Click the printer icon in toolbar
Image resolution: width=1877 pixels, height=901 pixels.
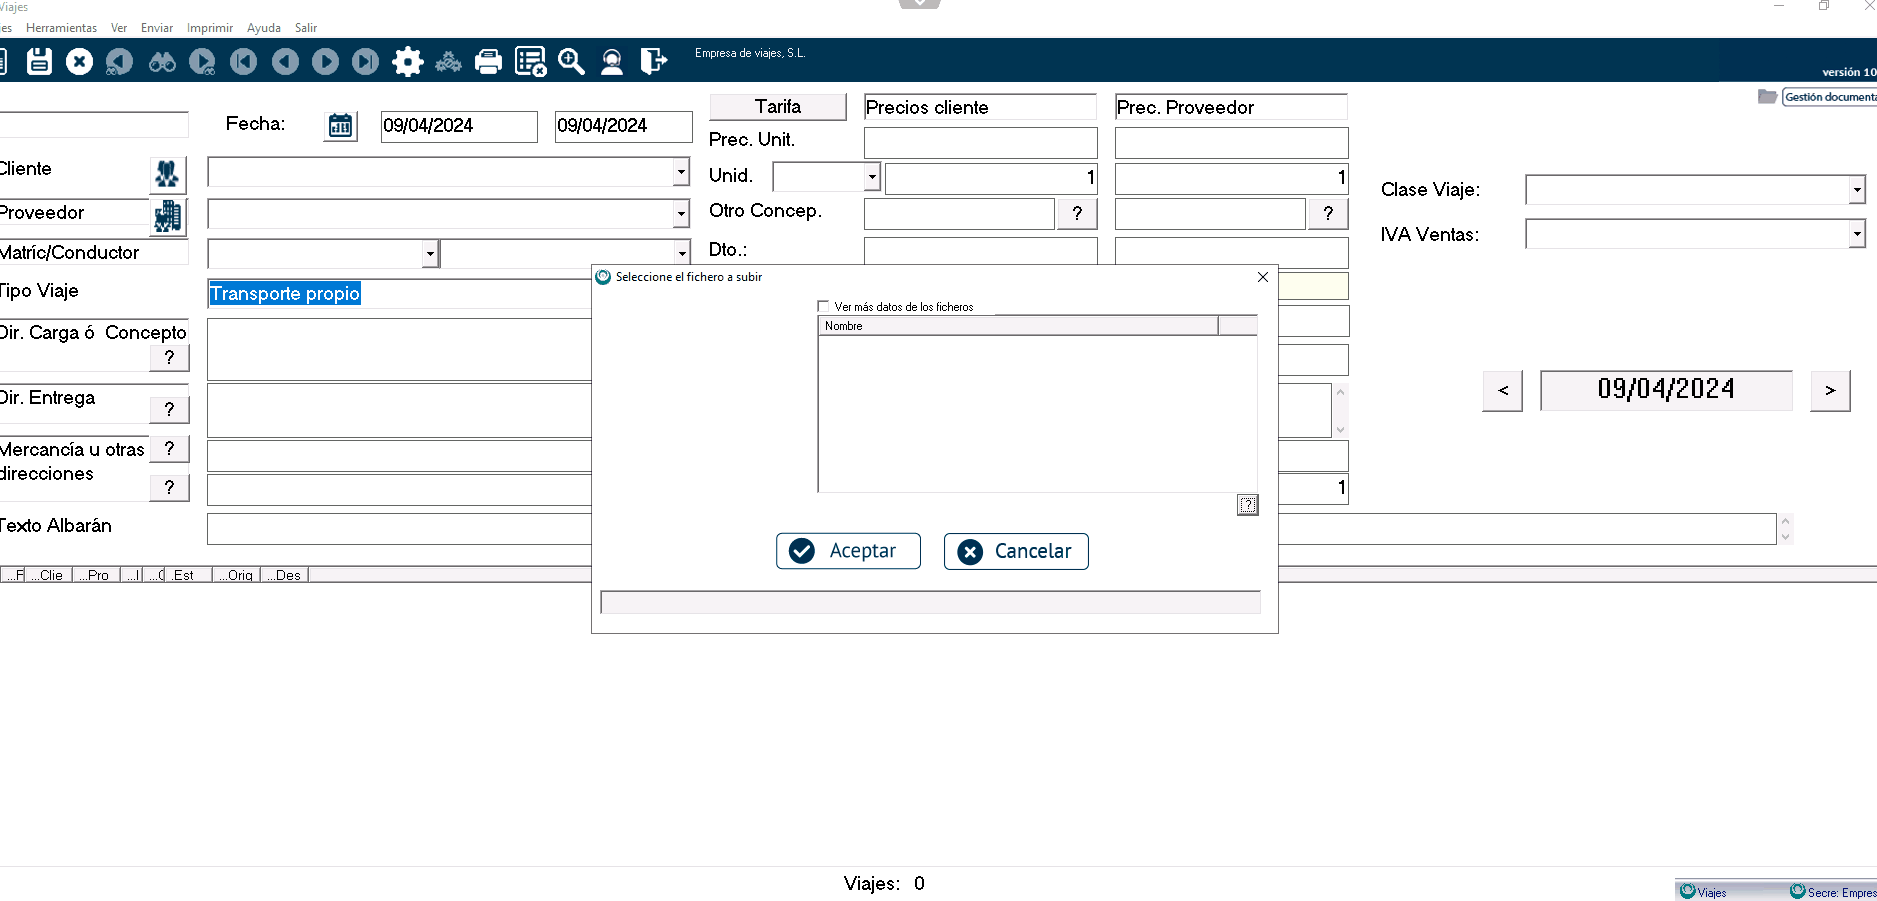488,62
